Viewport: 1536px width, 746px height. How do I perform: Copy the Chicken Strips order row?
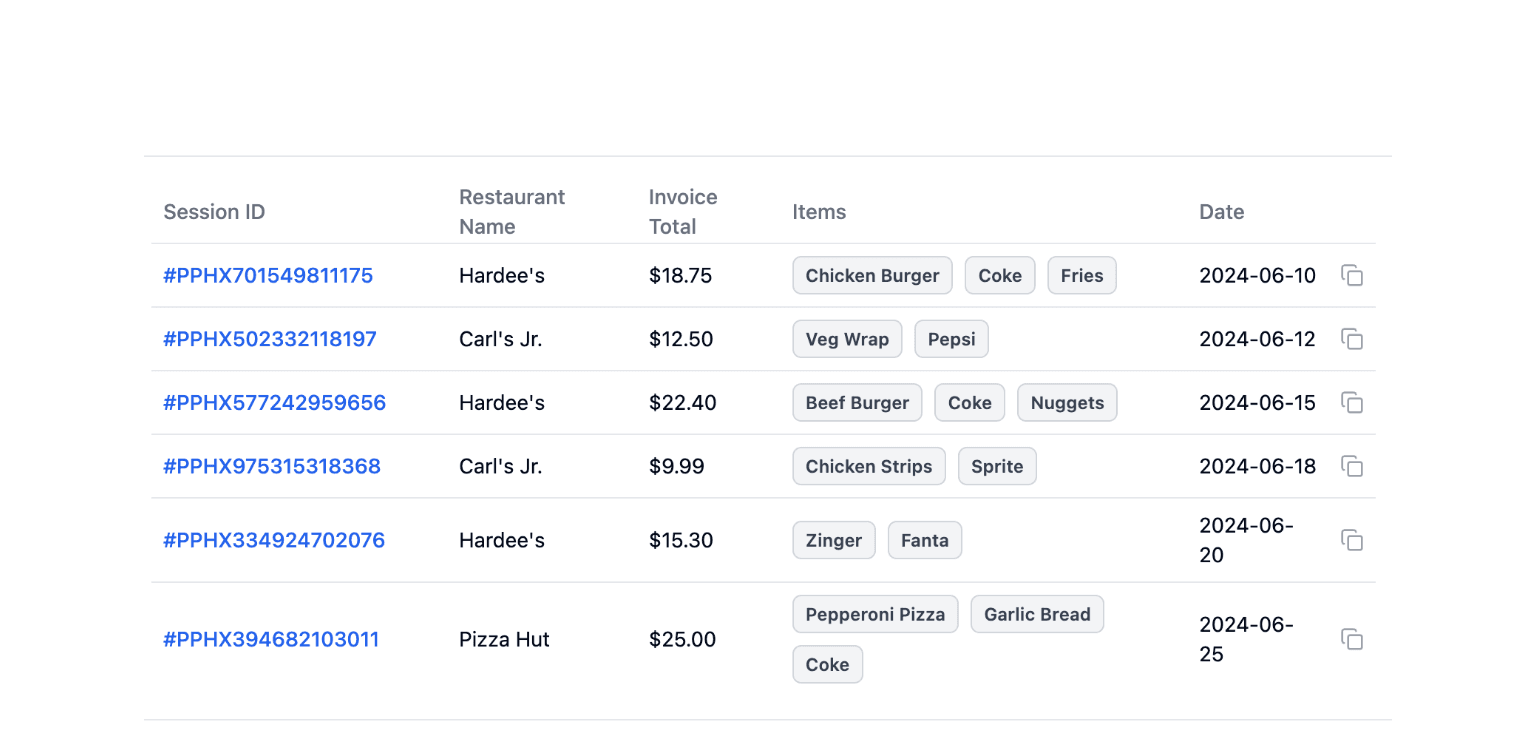coord(1352,466)
